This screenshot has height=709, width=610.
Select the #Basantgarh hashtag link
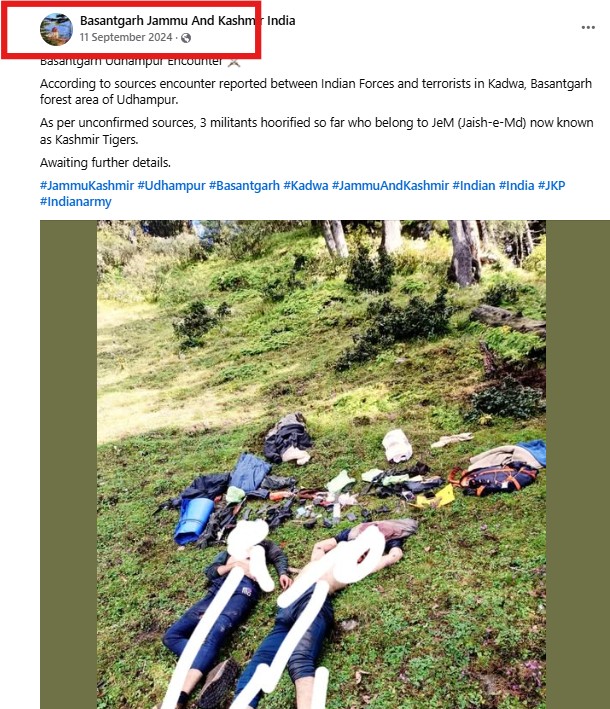pos(244,185)
